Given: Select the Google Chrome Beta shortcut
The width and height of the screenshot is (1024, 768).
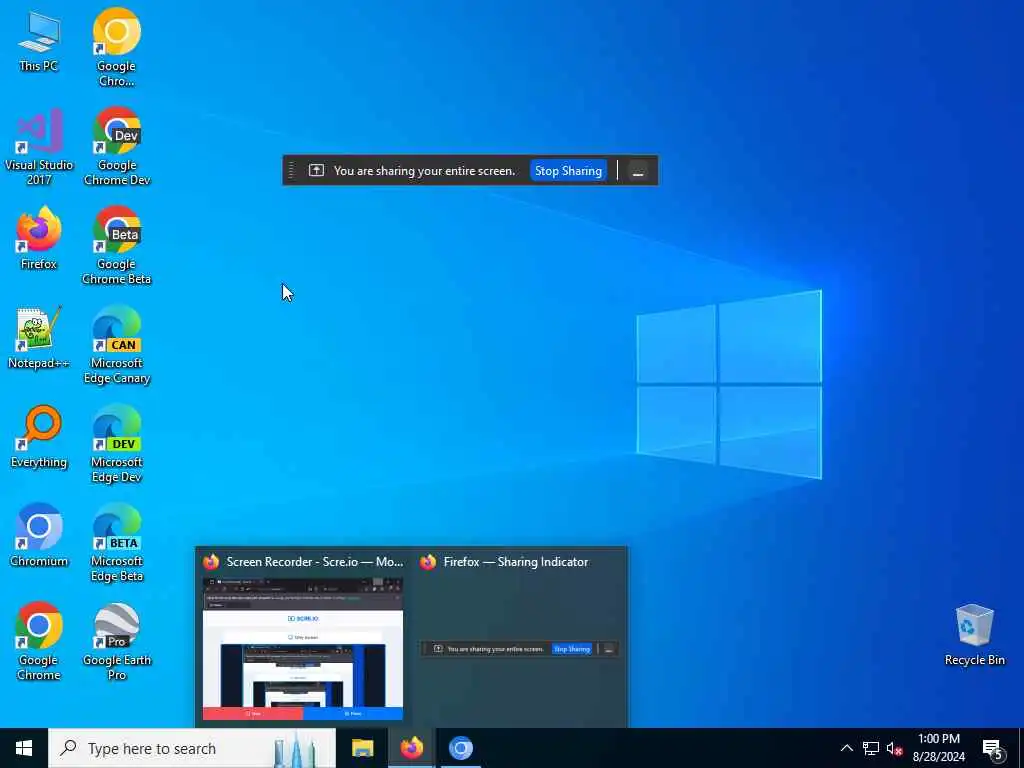Looking at the screenshot, I should coord(117,247).
